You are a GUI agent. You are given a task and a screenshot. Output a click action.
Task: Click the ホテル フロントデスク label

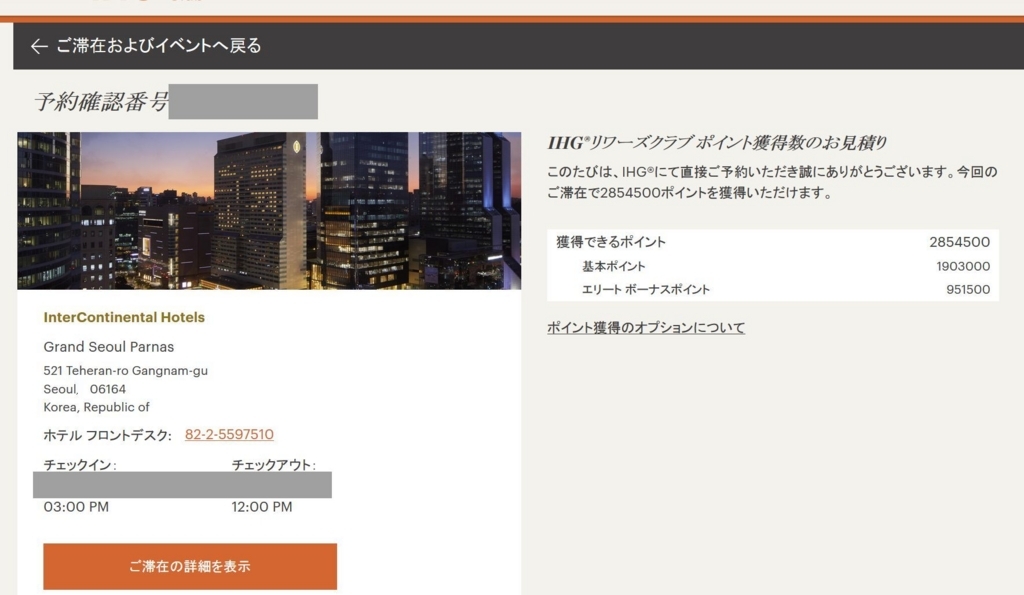click(x=107, y=435)
